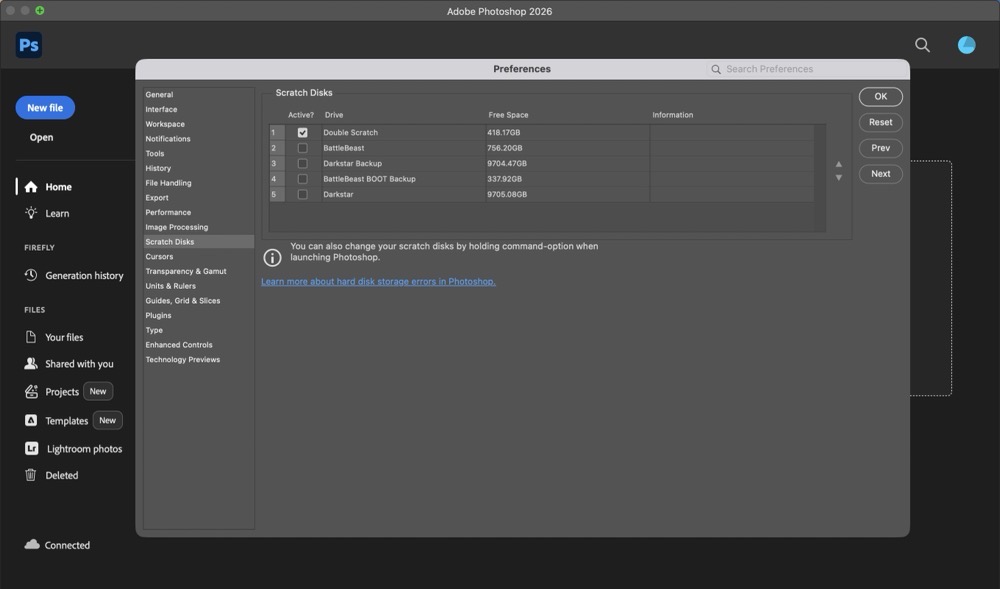Click the New badge beside Projects
This screenshot has width=1000, height=589.
[x=98, y=391]
